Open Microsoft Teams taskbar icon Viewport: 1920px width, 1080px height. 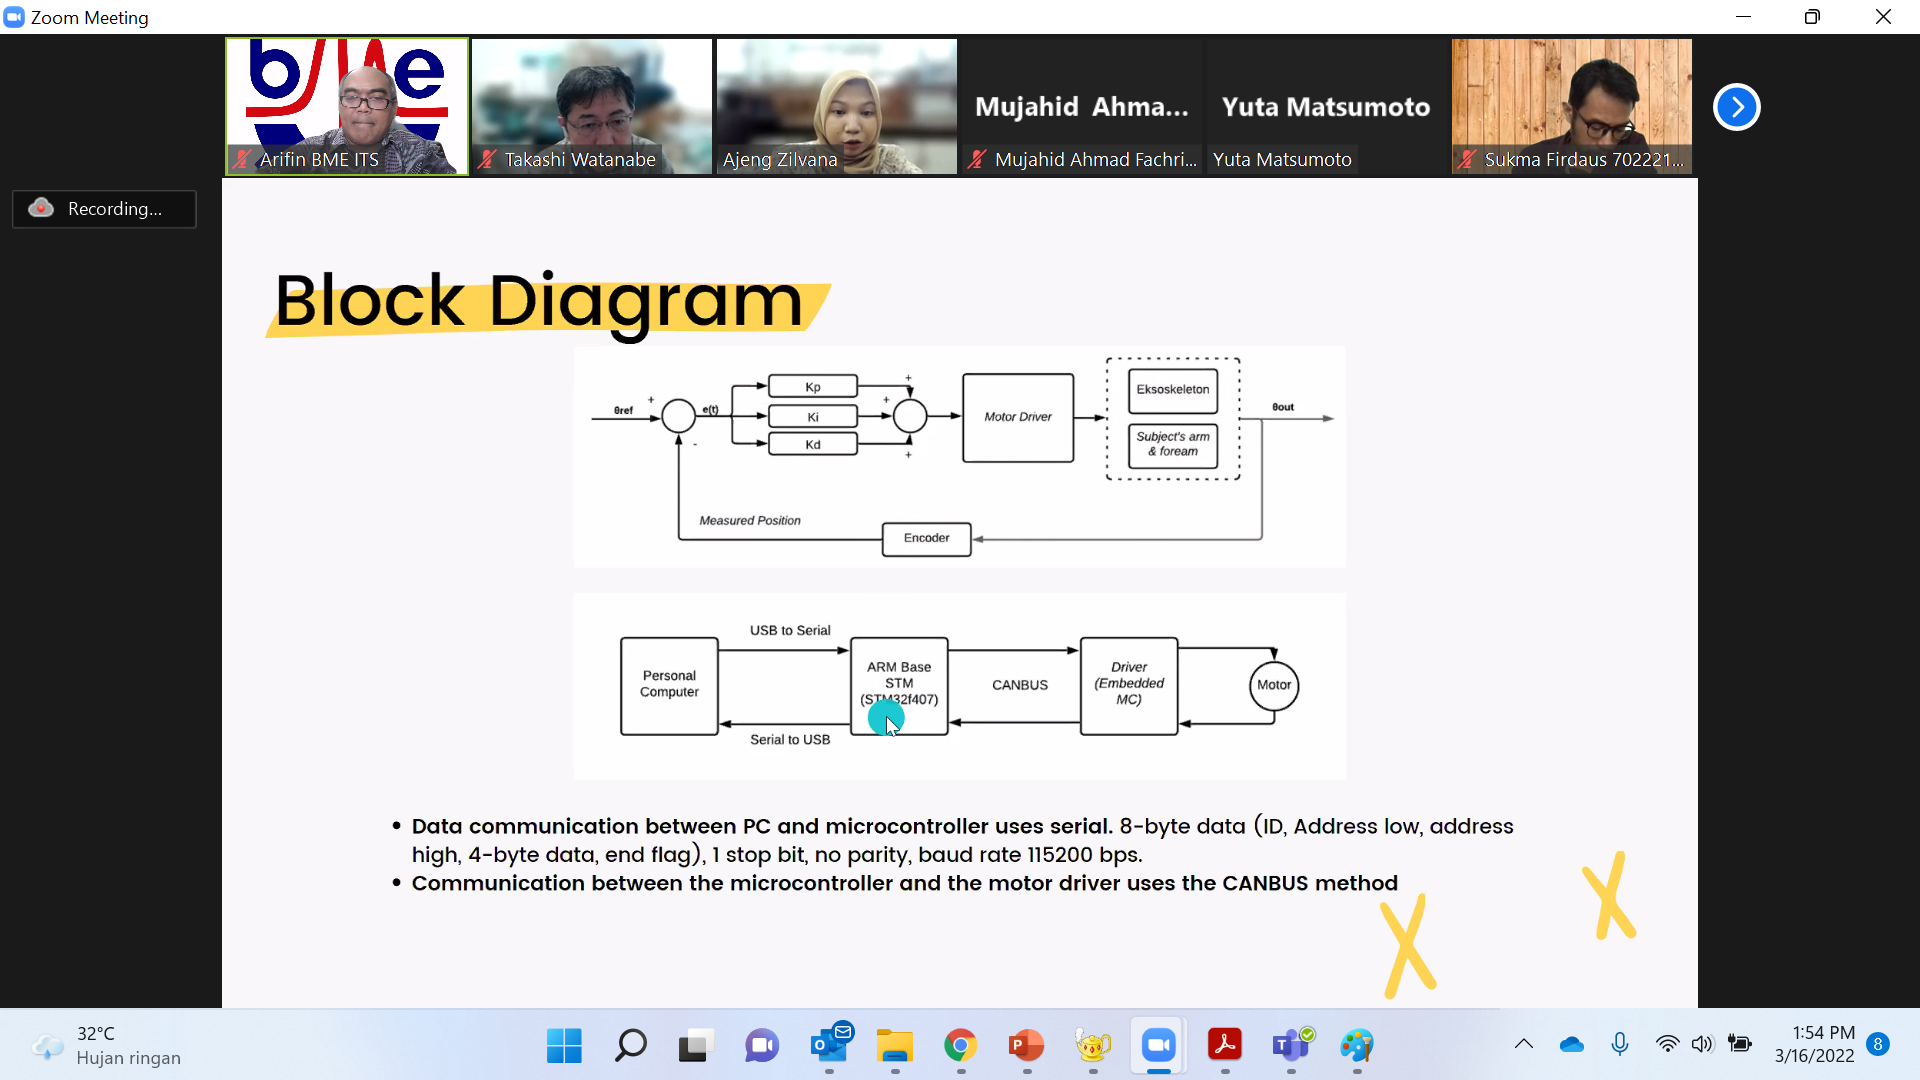[x=1291, y=1046]
